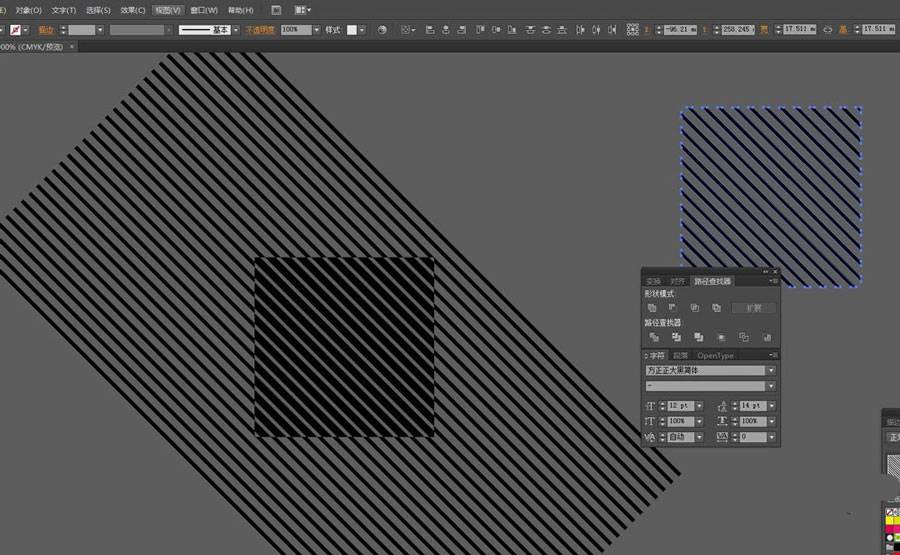Select the Exclude shape mode icon
The width and height of the screenshot is (900, 555).
716,308
